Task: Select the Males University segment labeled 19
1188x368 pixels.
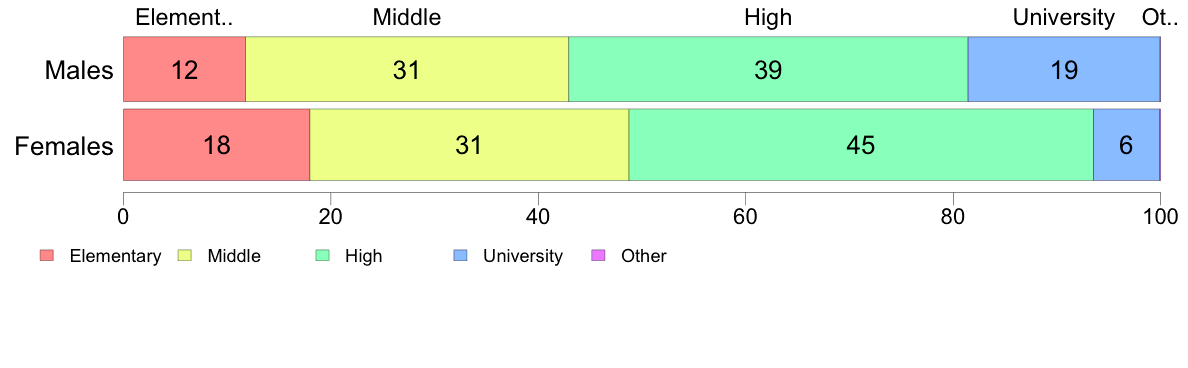Action: click(1064, 69)
